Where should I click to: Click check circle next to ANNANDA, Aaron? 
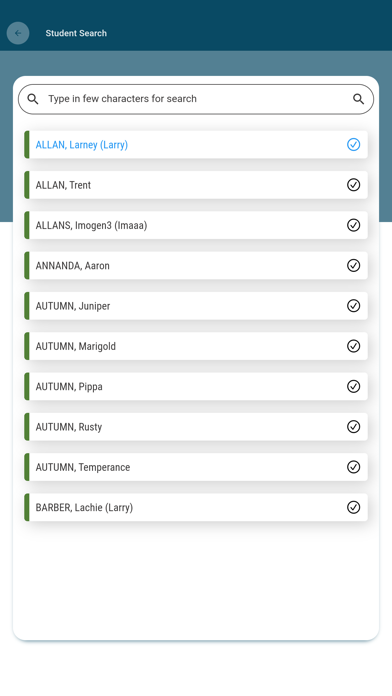[x=353, y=265]
